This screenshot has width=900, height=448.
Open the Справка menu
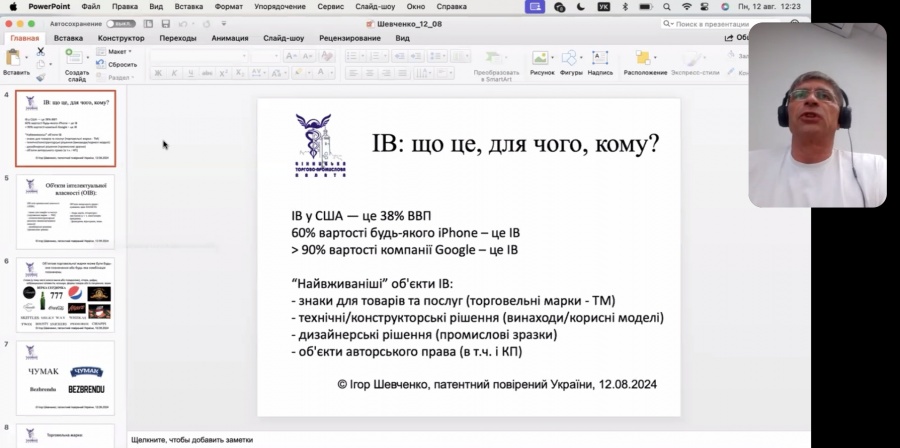point(451,6)
